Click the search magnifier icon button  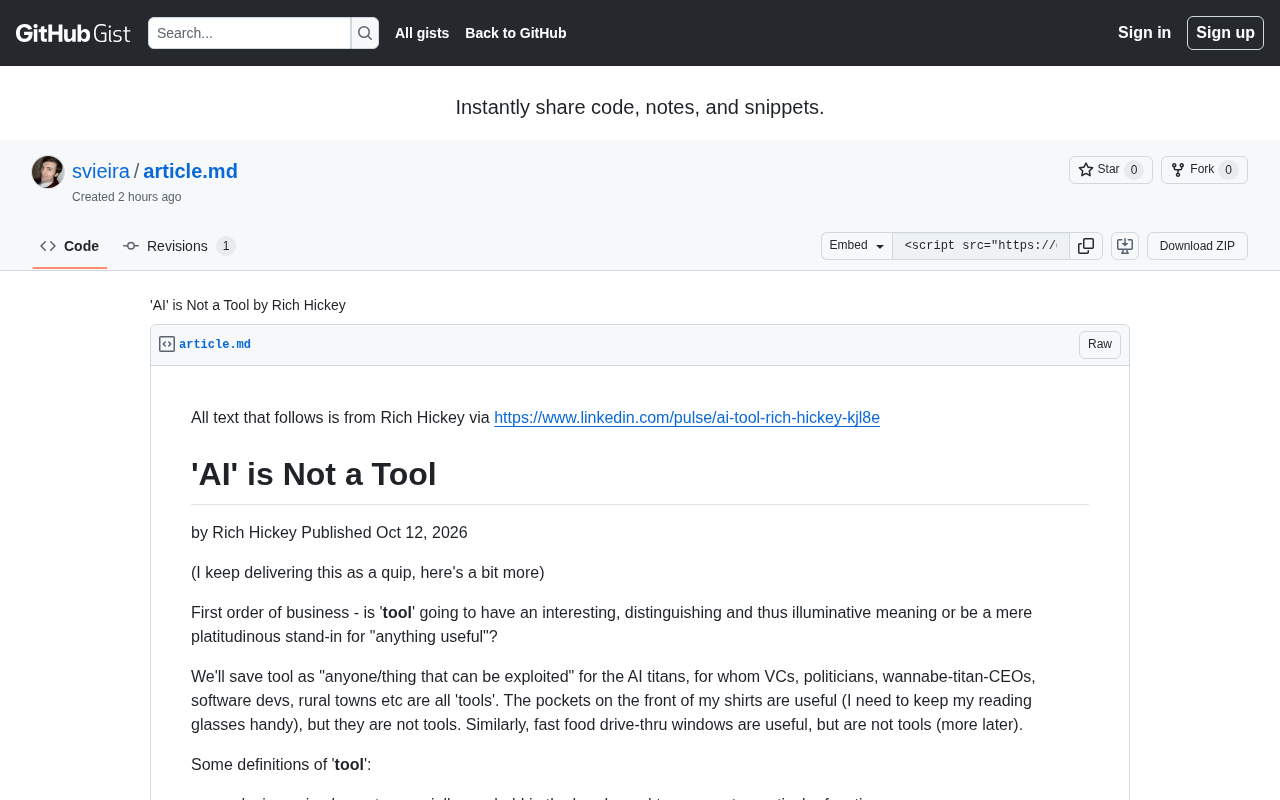click(x=365, y=33)
